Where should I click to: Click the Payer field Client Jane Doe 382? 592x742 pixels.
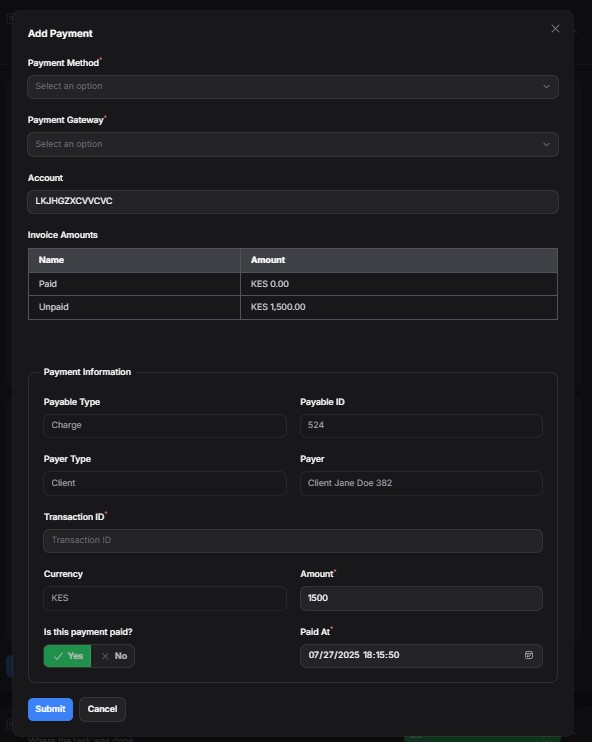[x=421, y=483]
